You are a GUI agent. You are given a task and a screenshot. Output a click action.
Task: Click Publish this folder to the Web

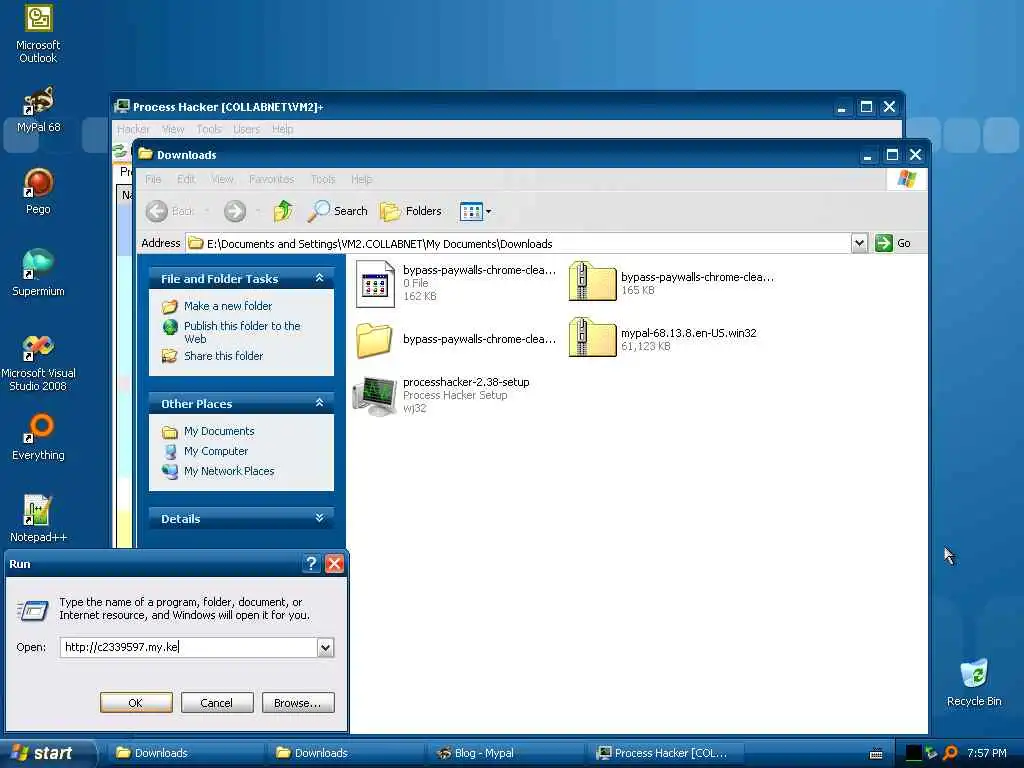click(242, 332)
